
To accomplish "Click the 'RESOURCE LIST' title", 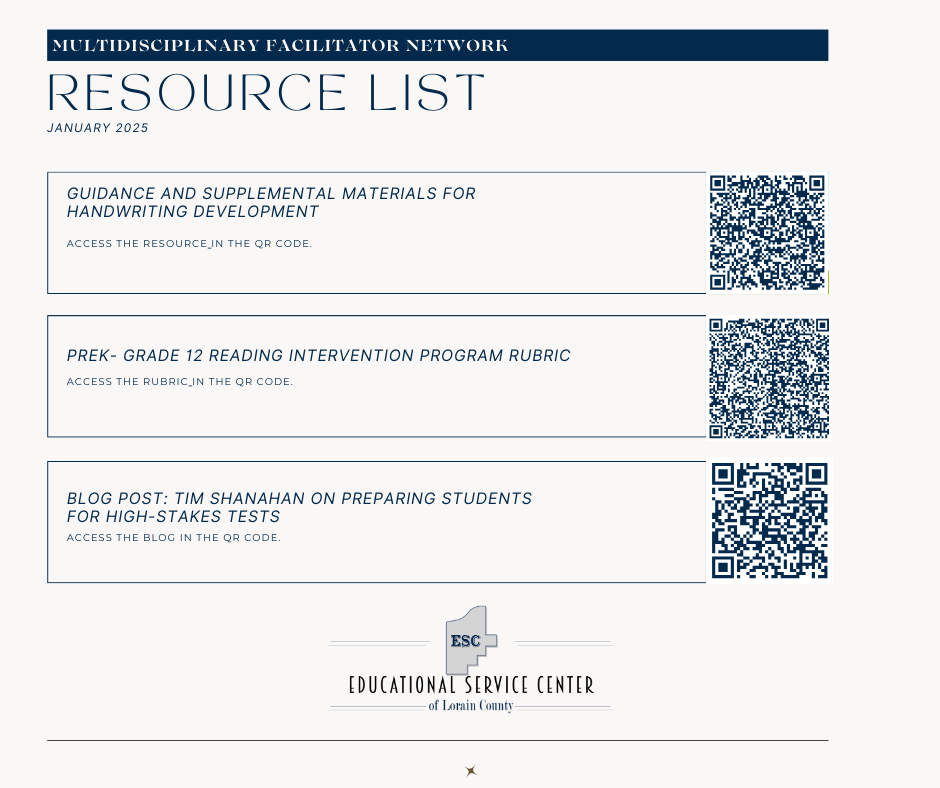I will [x=266, y=92].
